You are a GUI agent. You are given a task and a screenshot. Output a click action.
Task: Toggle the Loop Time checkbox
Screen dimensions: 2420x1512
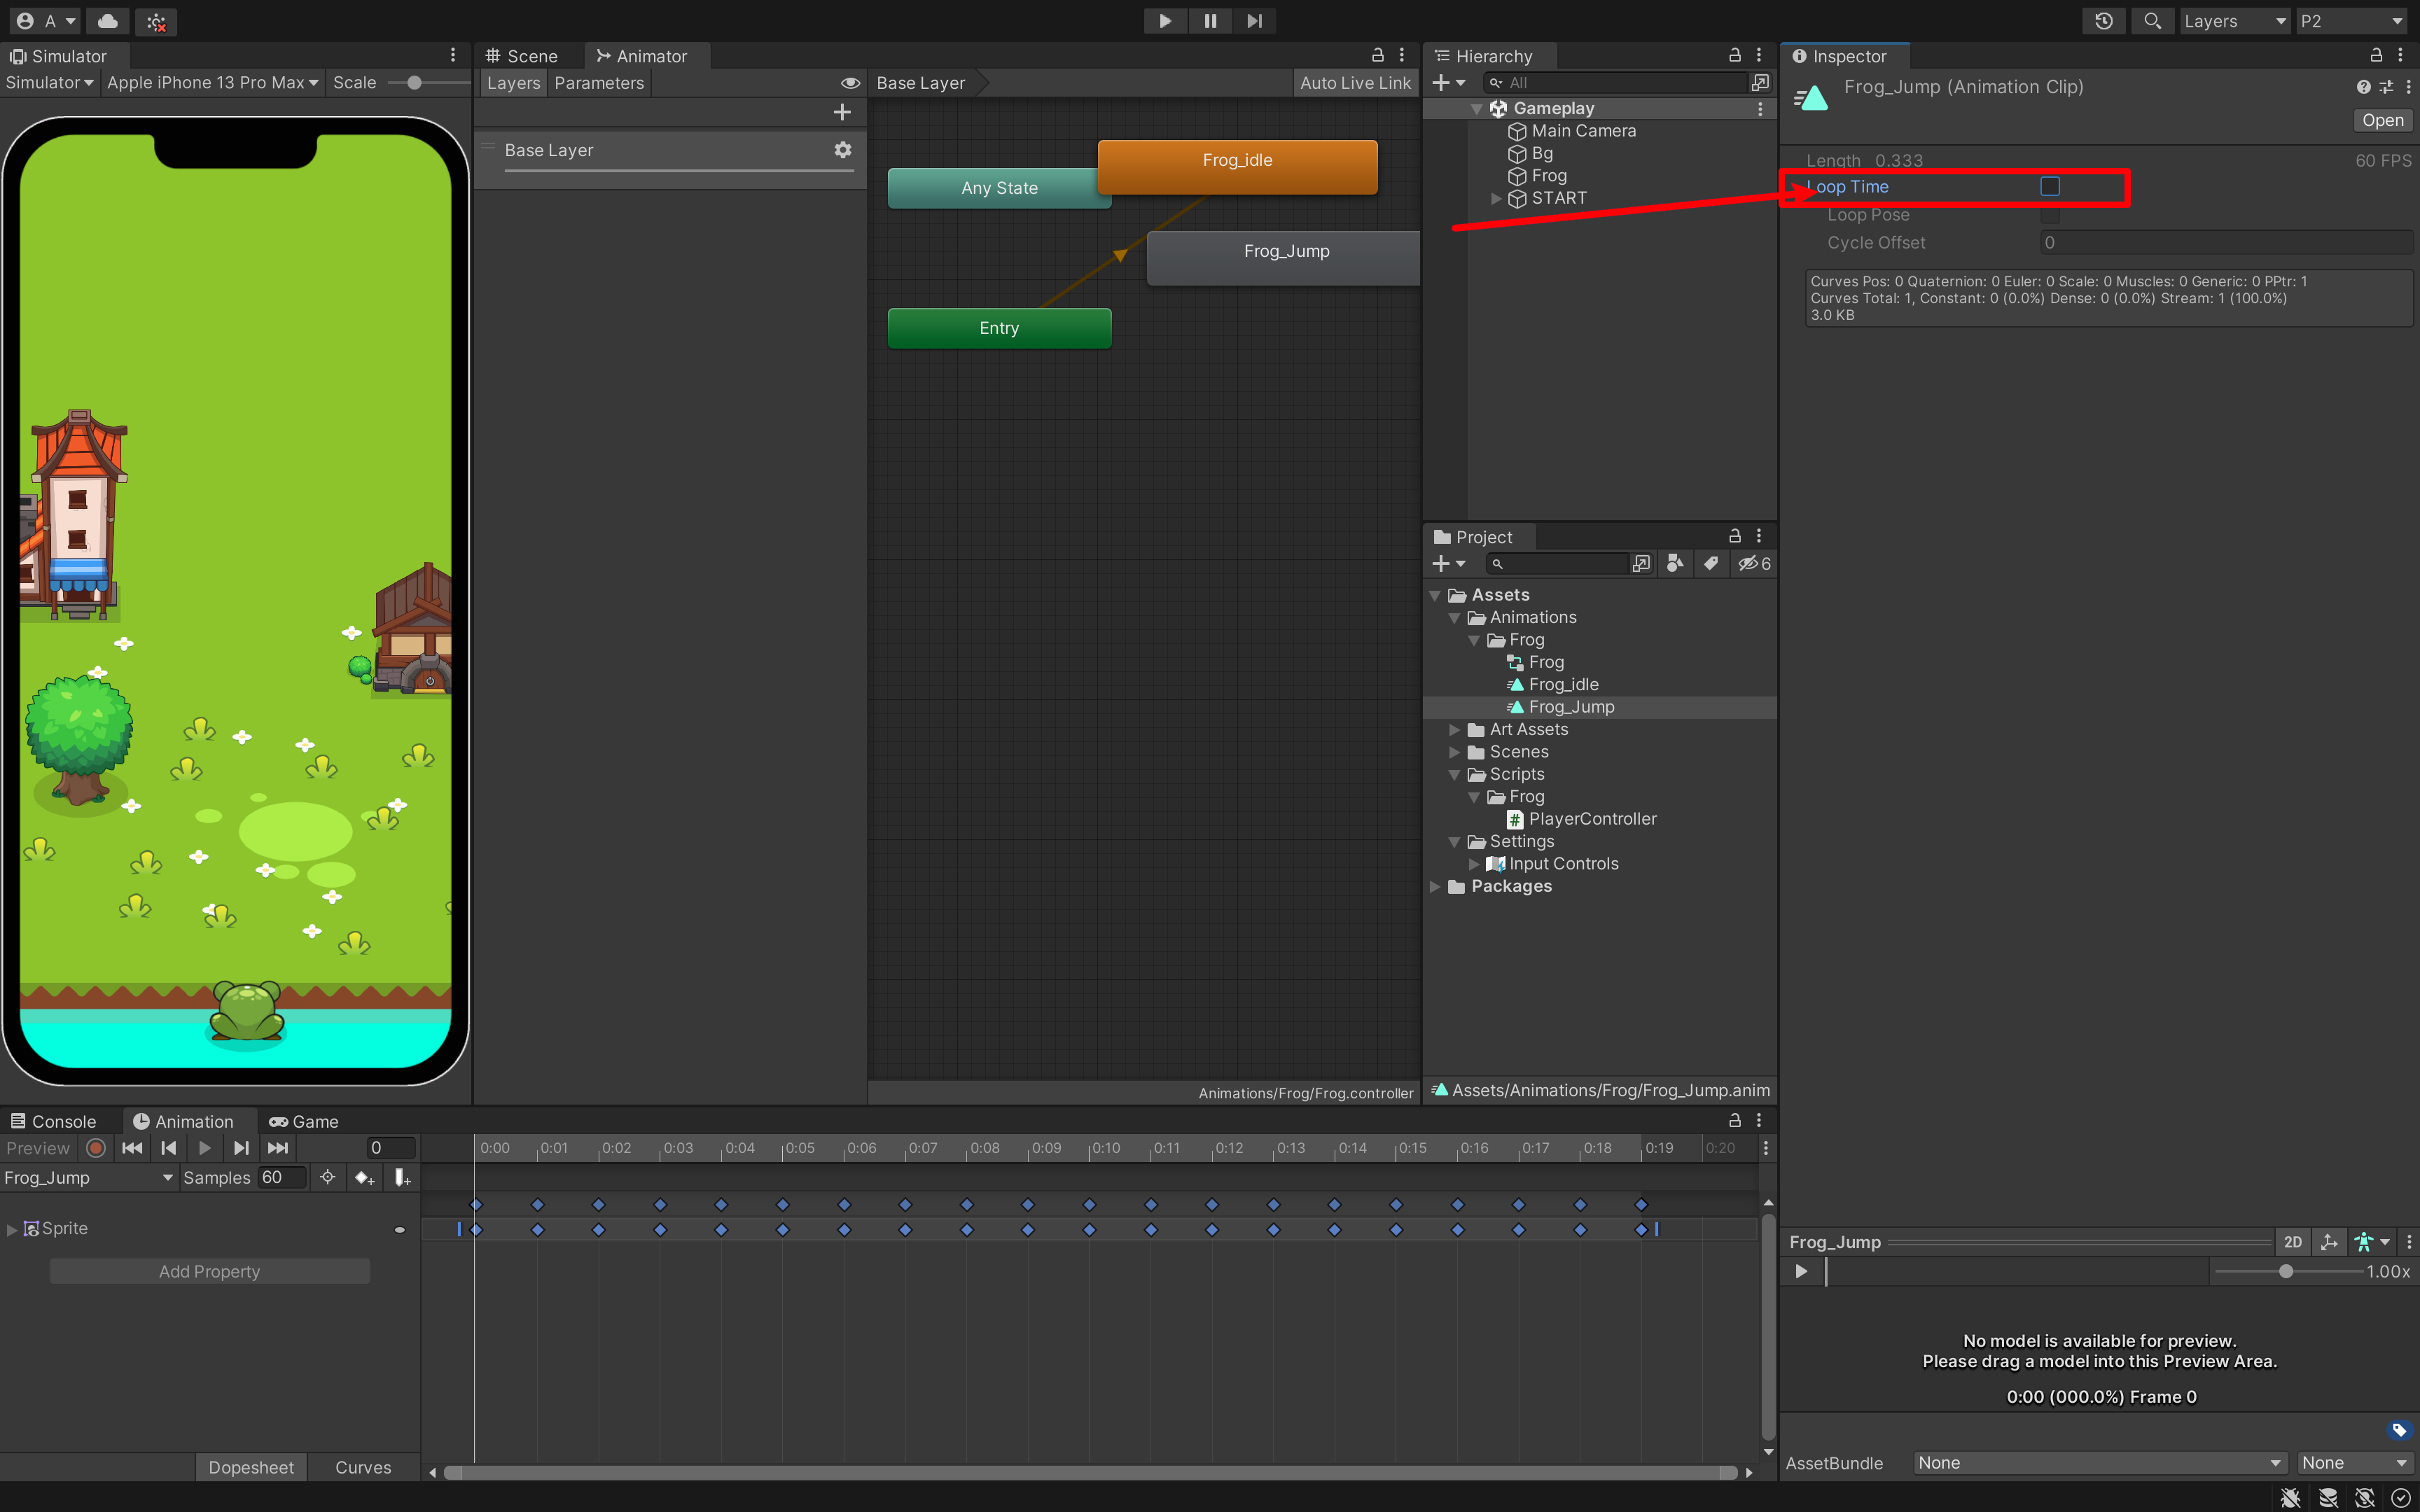click(2050, 186)
